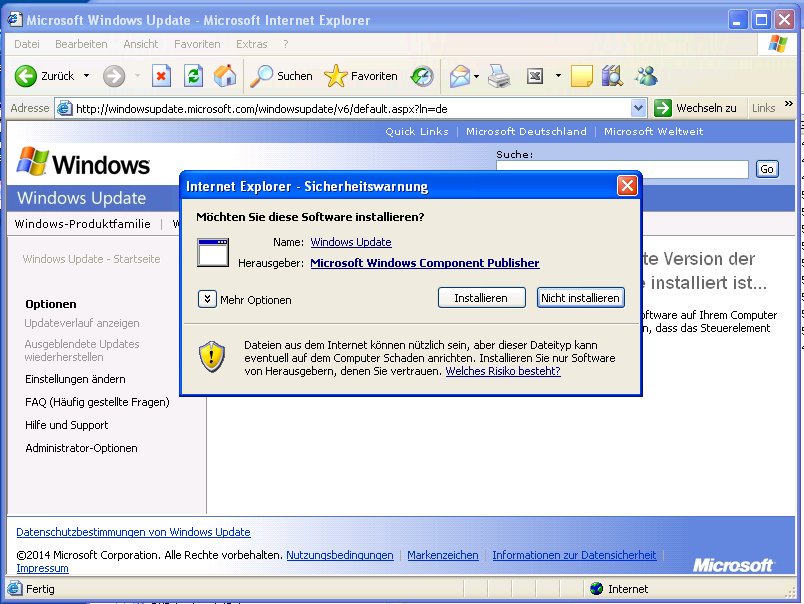Open the Mail button dropdown arrow

coord(476,76)
